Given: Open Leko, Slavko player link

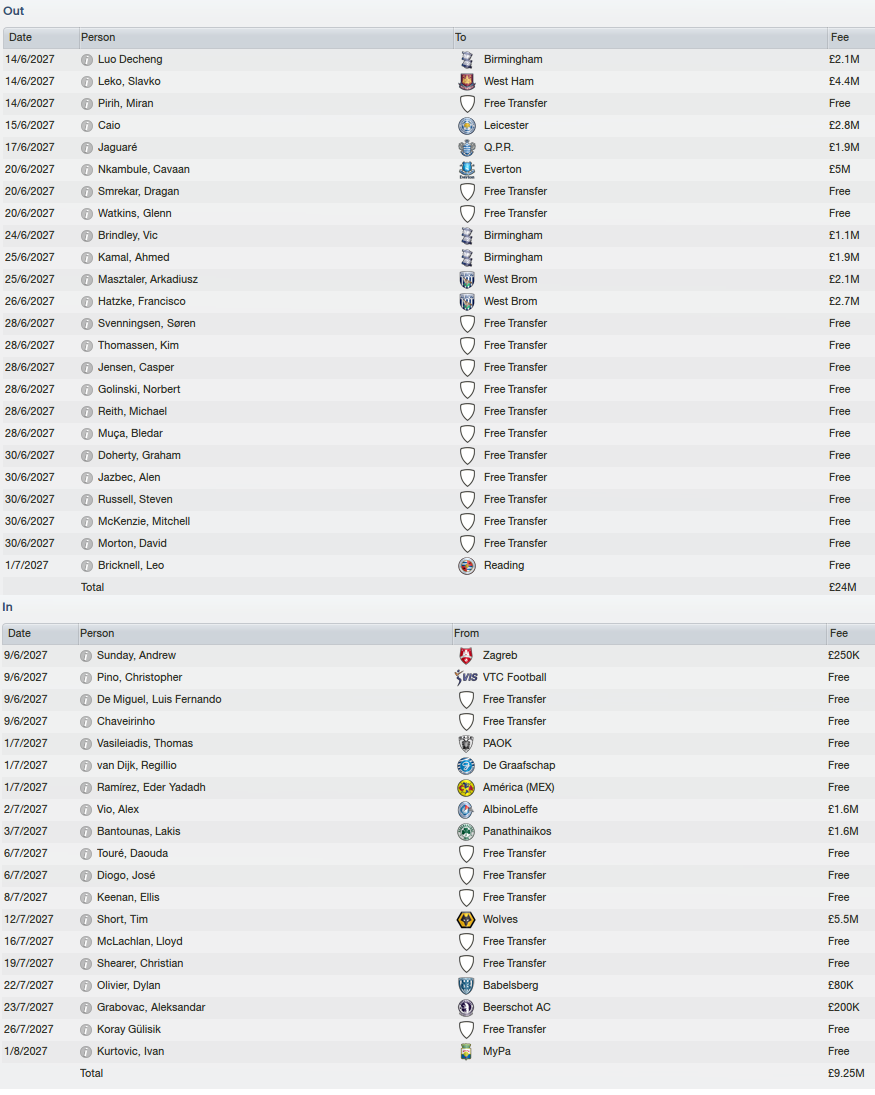Looking at the screenshot, I should coord(129,82).
